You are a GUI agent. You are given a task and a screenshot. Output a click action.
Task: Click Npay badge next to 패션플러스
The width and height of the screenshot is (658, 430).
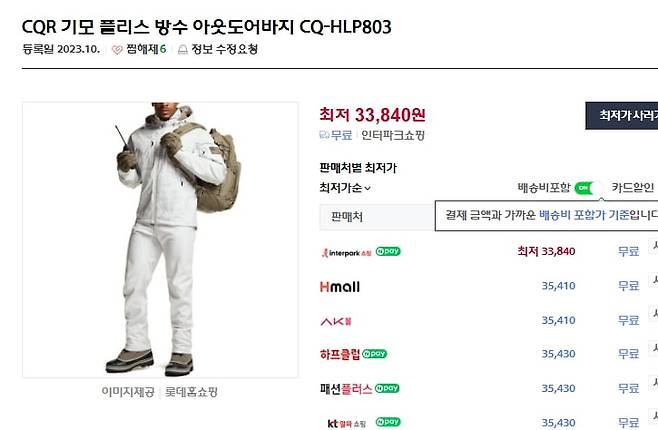click(x=387, y=388)
